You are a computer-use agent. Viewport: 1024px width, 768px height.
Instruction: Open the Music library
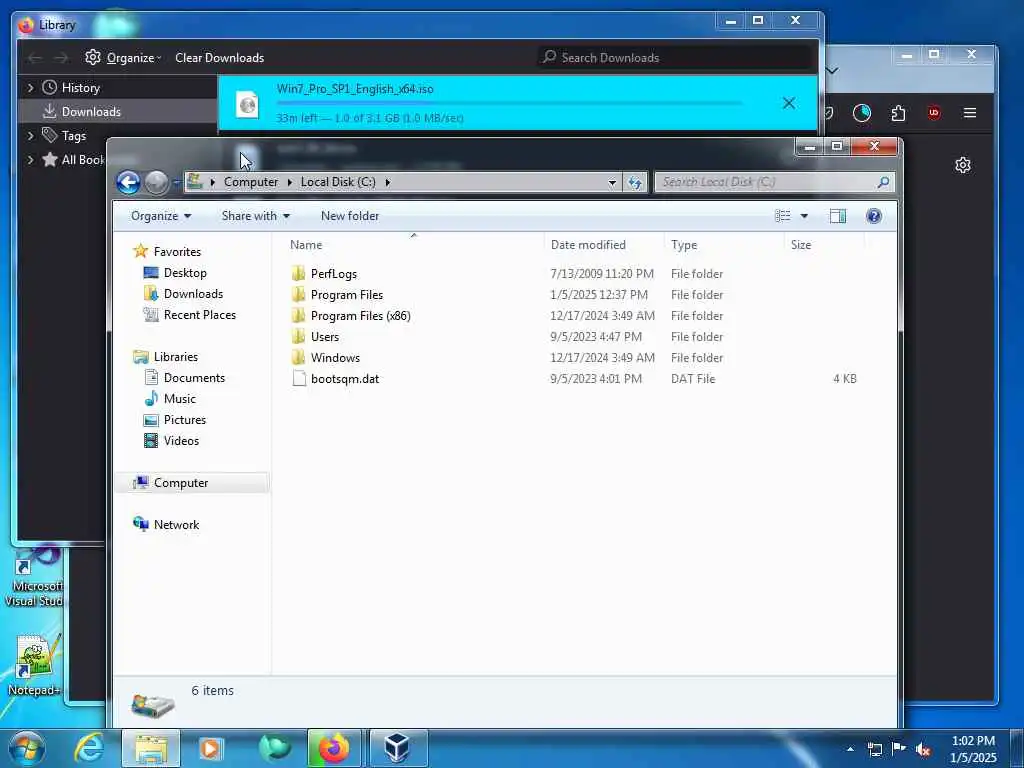tap(180, 398)
